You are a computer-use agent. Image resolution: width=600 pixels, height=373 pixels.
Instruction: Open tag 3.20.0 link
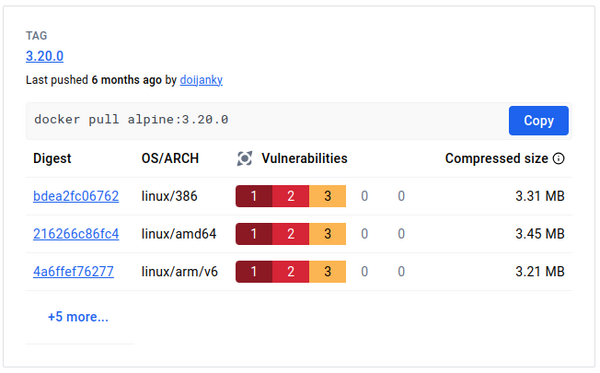44,56
